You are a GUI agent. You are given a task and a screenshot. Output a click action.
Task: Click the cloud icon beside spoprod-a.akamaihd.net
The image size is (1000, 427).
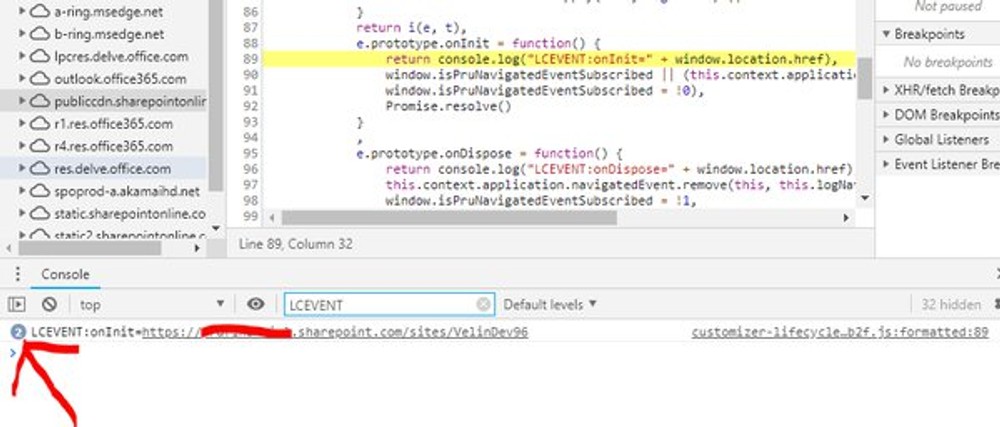[x=40, y=191]
